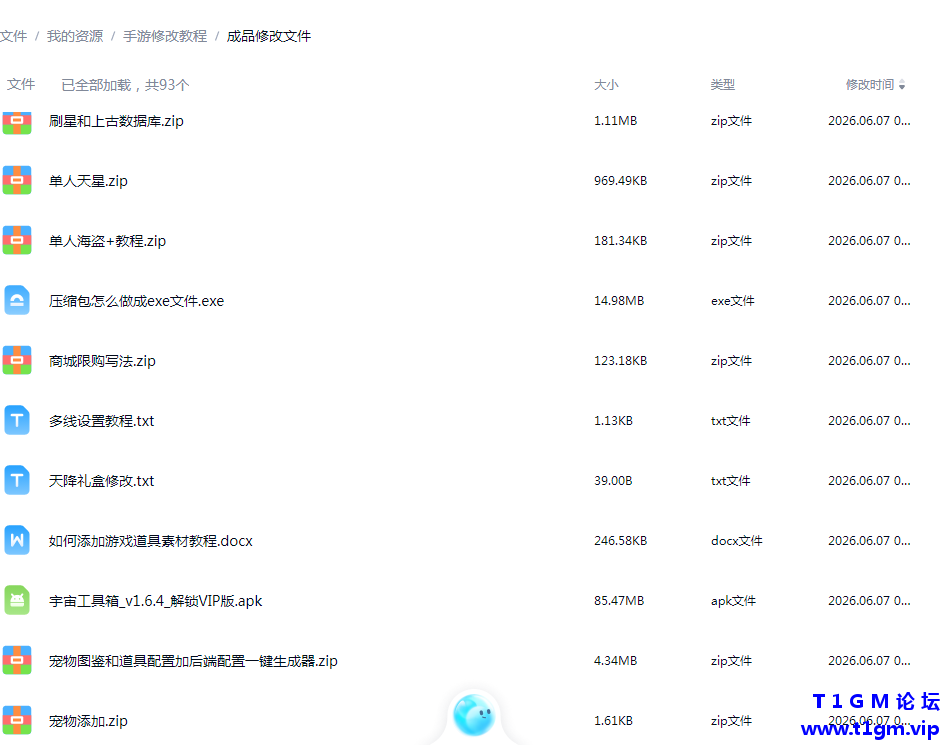This screenshot has height=745, width=945.
Task: Click the 1.61KB size value
Action: pyautogui.click(x=613, y=720)
